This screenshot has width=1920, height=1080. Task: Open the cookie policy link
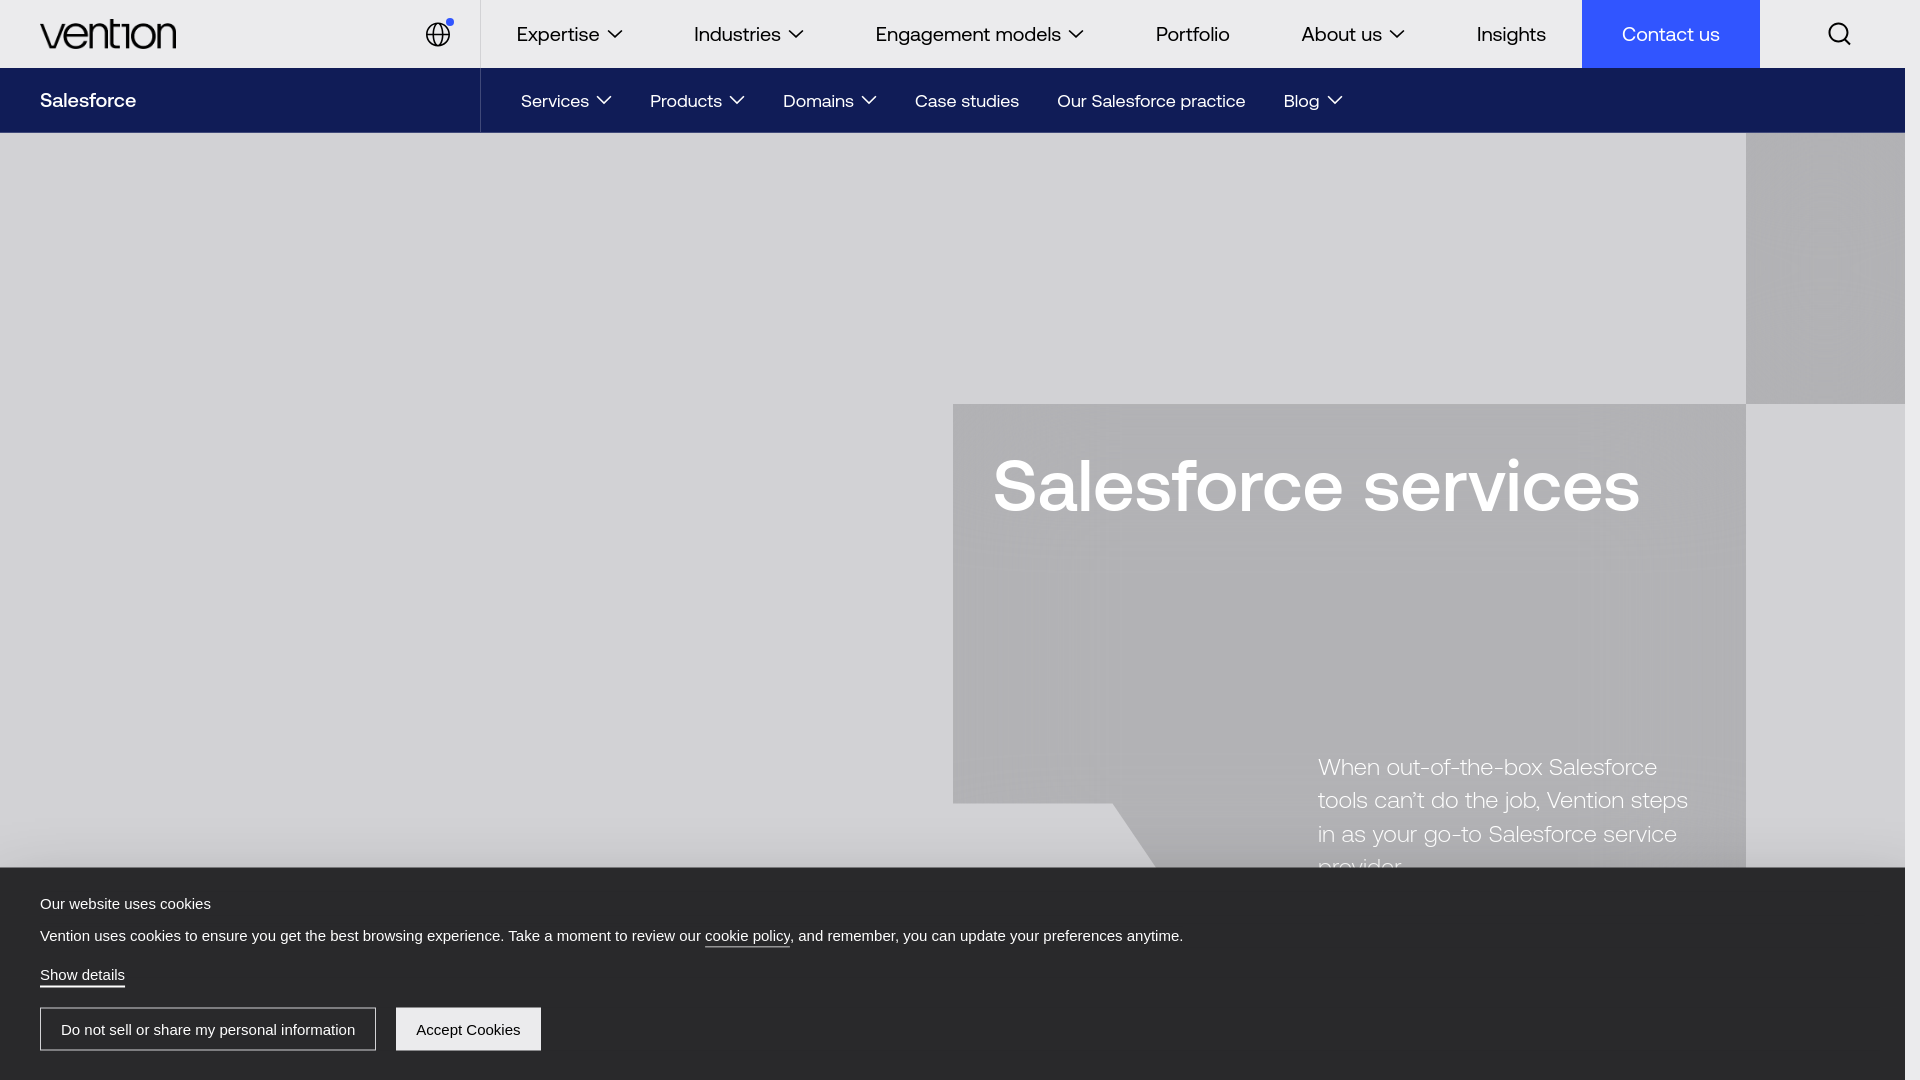pos(747,936)
